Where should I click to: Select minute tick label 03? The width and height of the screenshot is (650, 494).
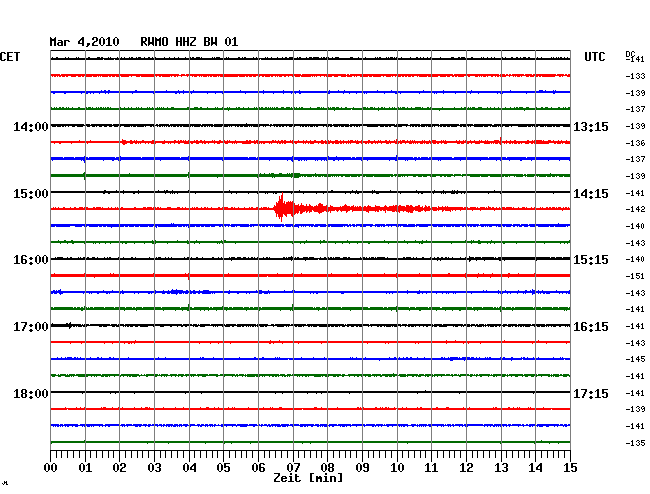154,468
